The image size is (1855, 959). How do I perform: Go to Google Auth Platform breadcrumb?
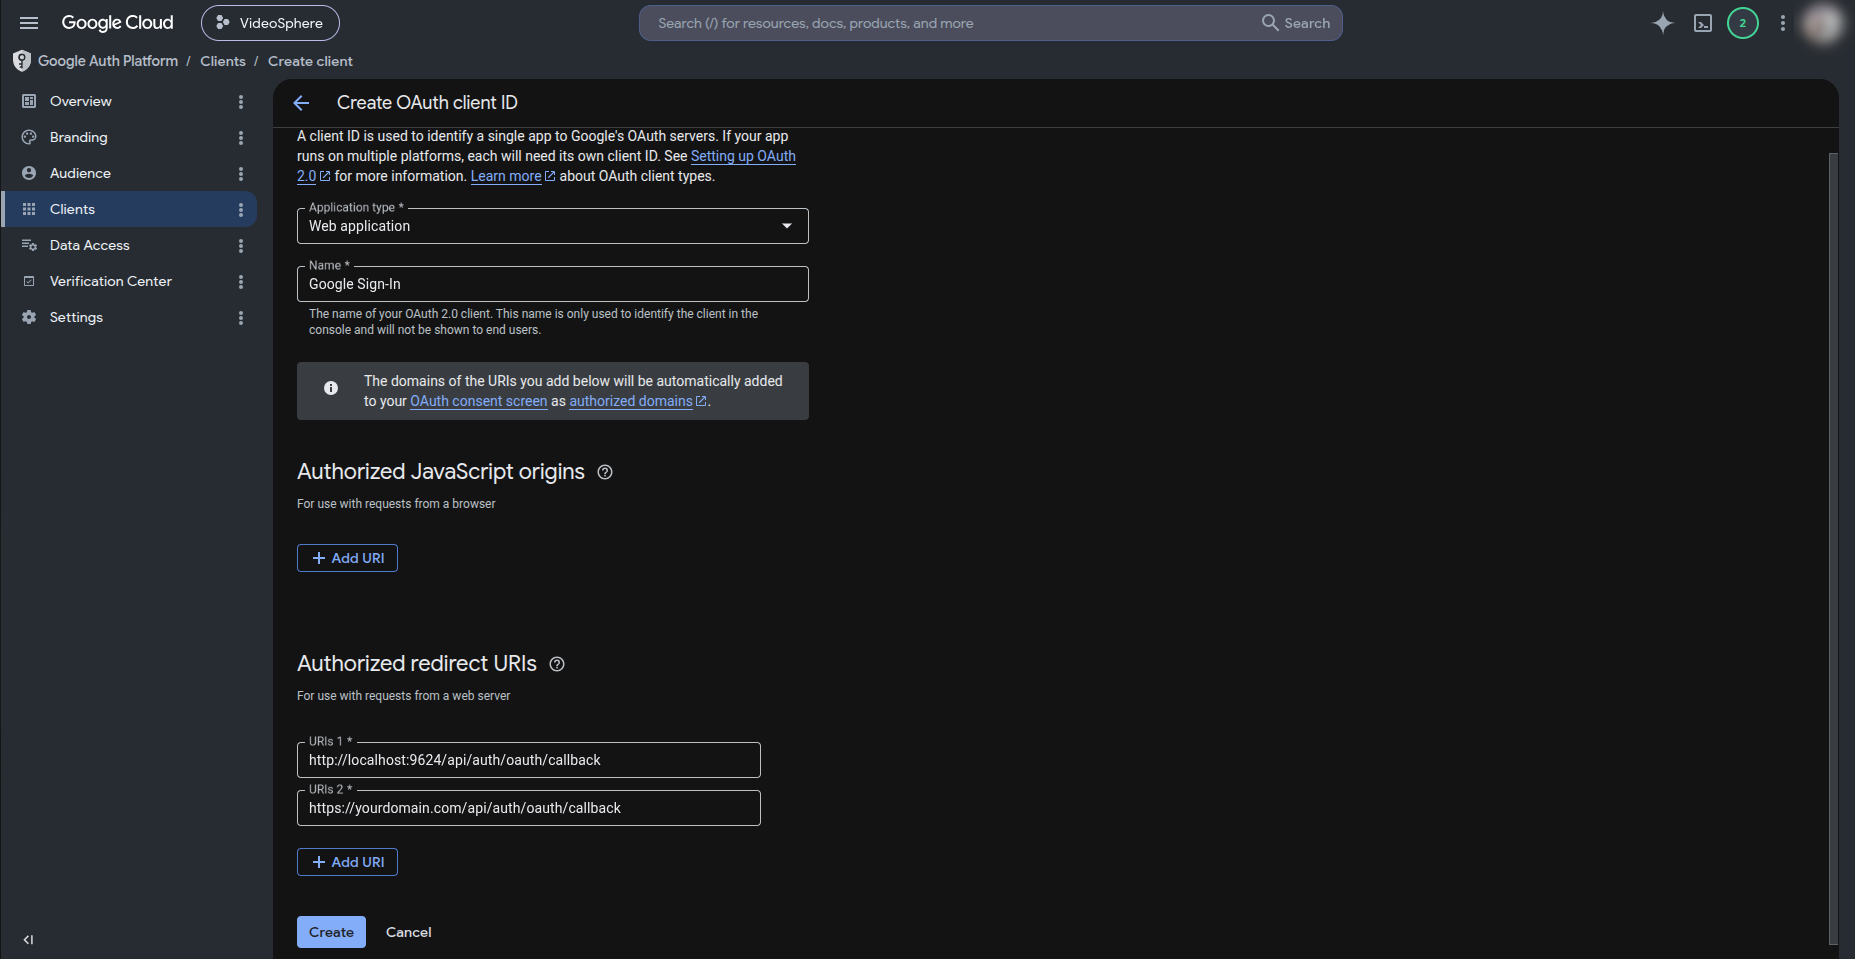click(108, 61)
